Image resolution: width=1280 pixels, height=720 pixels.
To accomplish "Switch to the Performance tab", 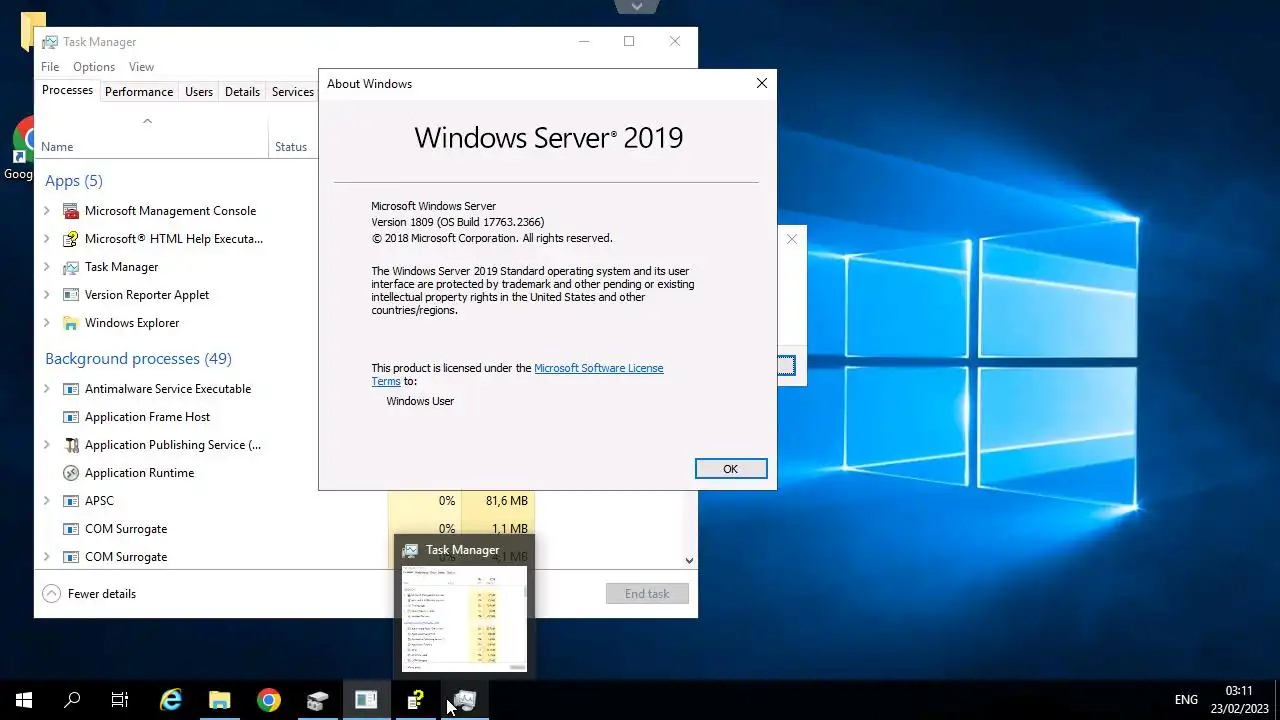I will point(139,92).
